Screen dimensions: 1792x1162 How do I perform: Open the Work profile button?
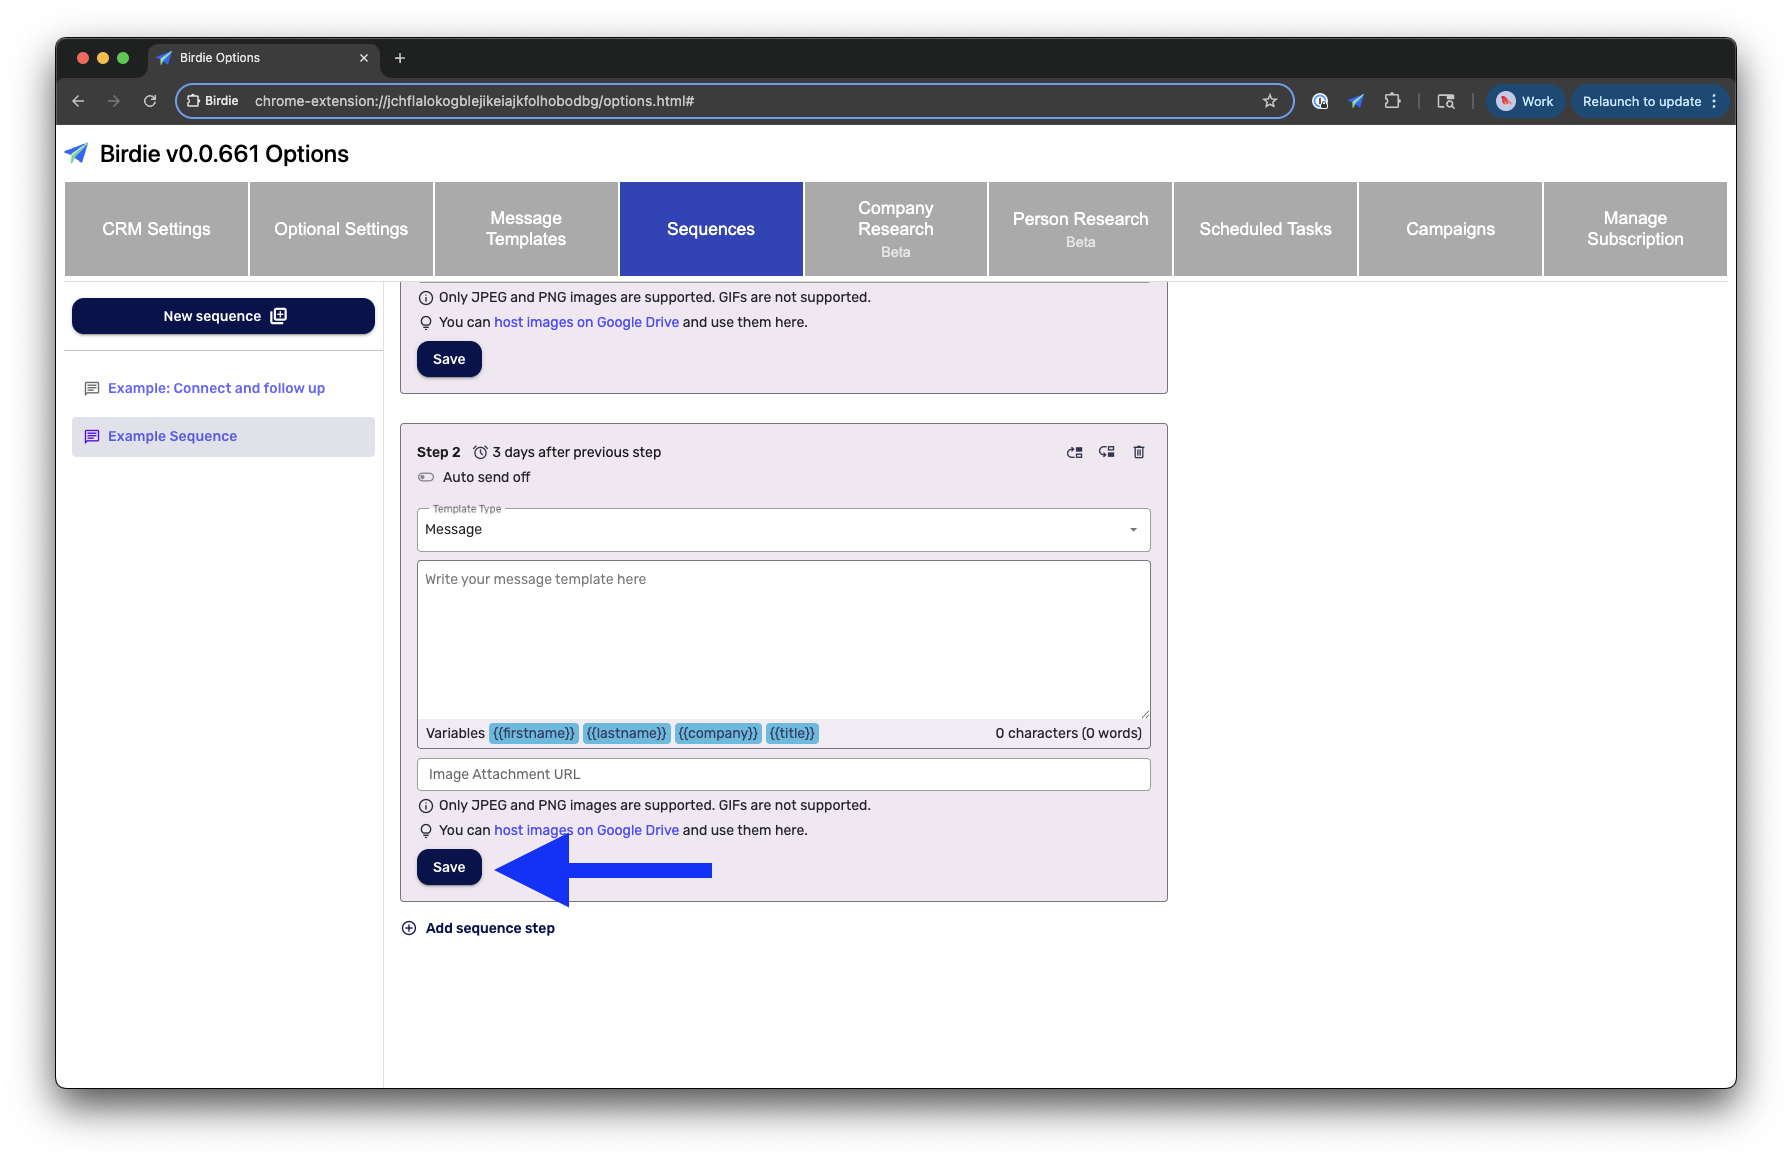coord(1526,101)
